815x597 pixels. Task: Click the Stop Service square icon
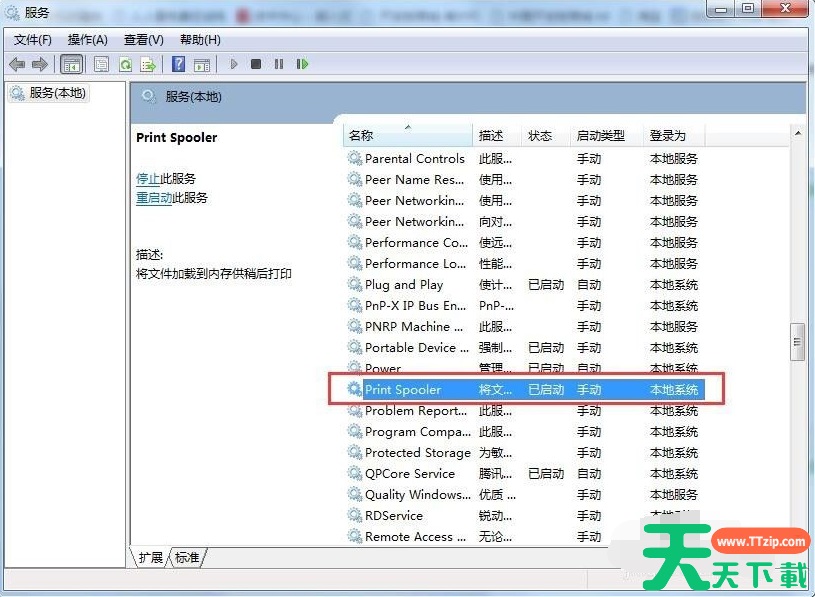[x=256, y=64]
